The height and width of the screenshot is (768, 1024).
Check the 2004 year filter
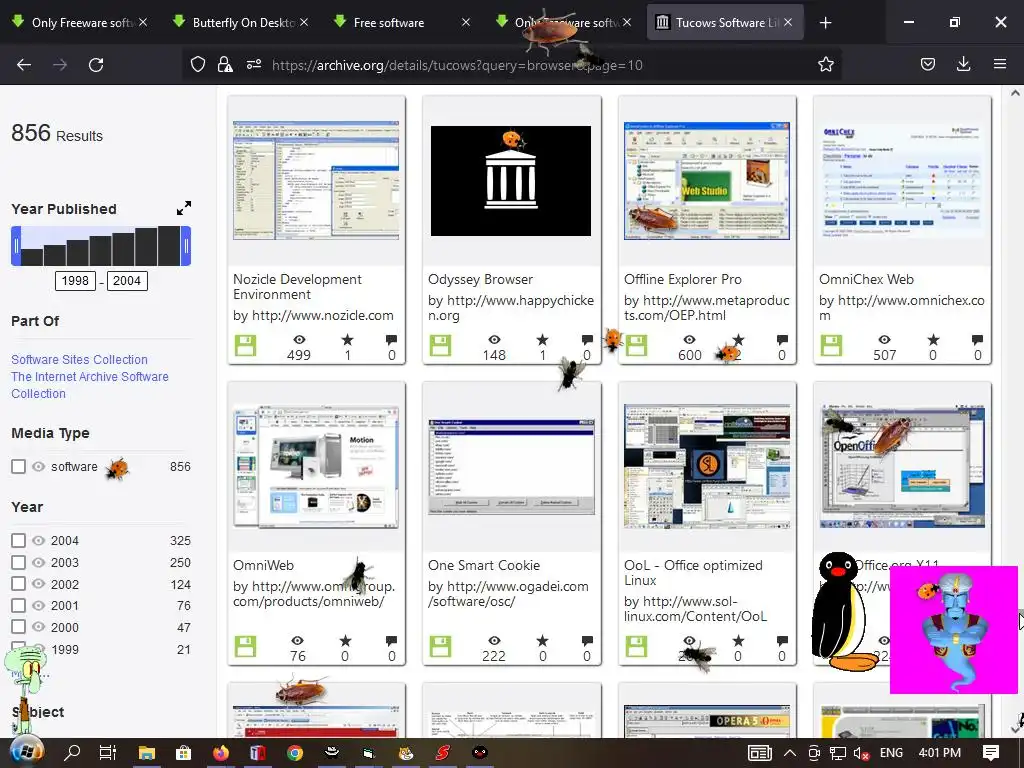click(18, 541)
